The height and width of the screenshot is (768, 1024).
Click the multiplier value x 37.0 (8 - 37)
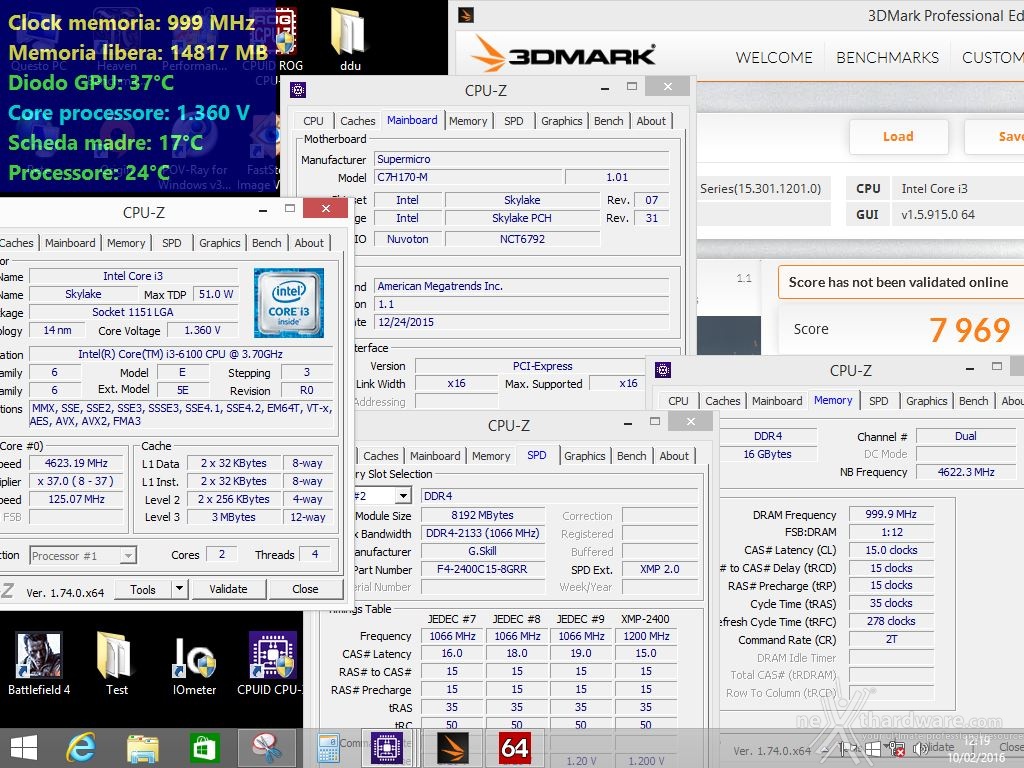(76, 481)
